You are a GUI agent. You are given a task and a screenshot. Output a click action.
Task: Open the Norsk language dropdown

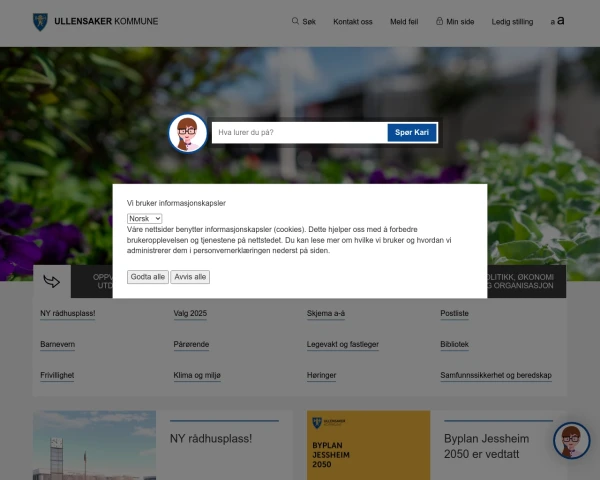point(144,219)
